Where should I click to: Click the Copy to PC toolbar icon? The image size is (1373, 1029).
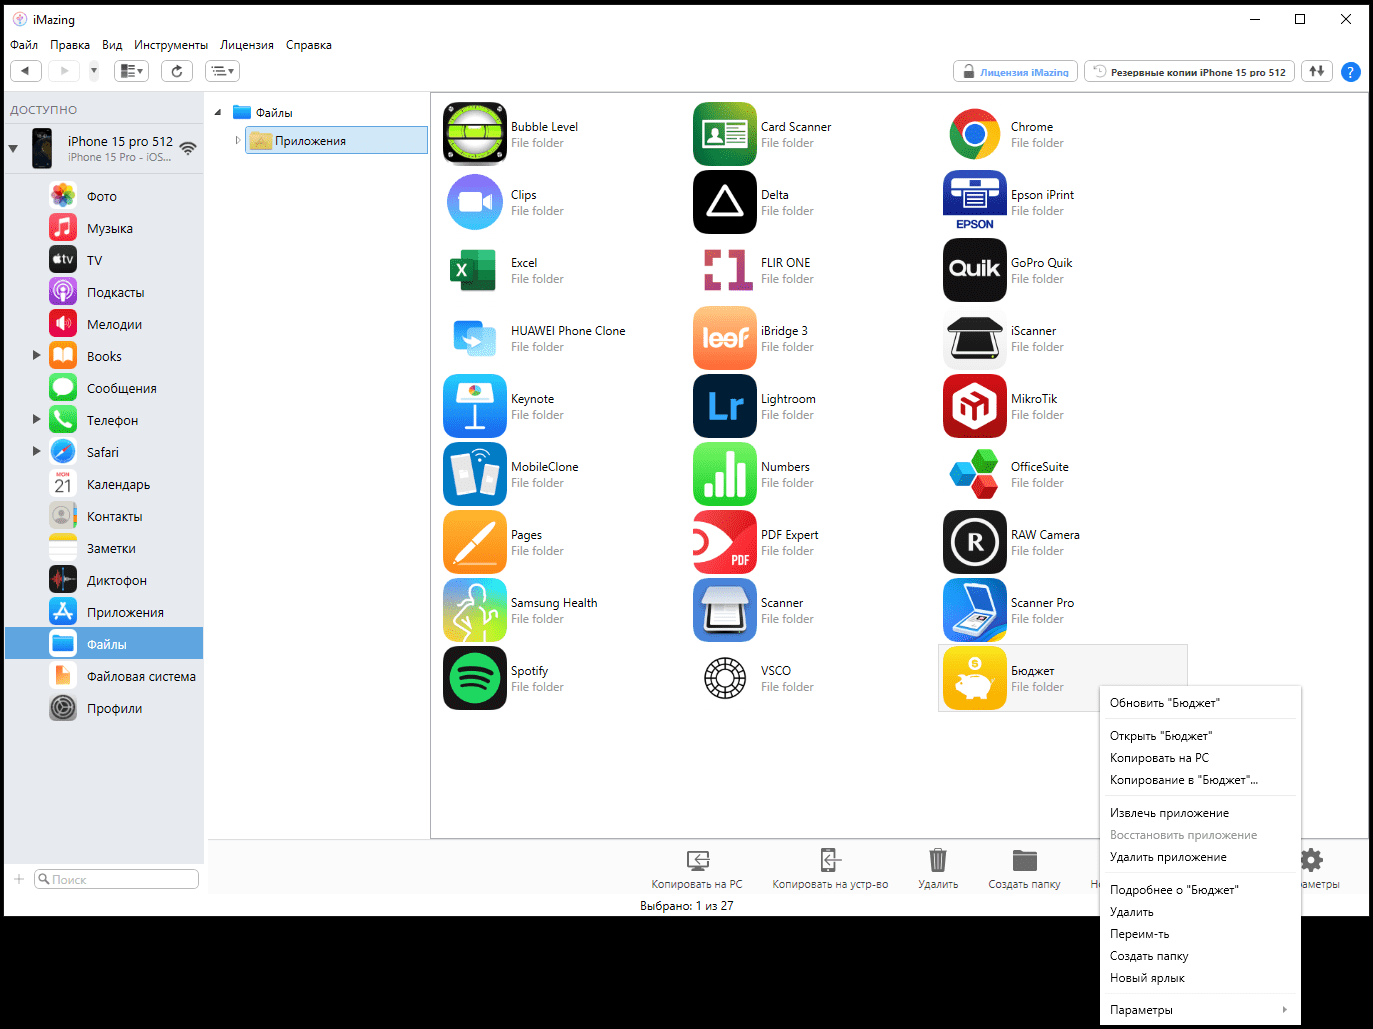697,860
